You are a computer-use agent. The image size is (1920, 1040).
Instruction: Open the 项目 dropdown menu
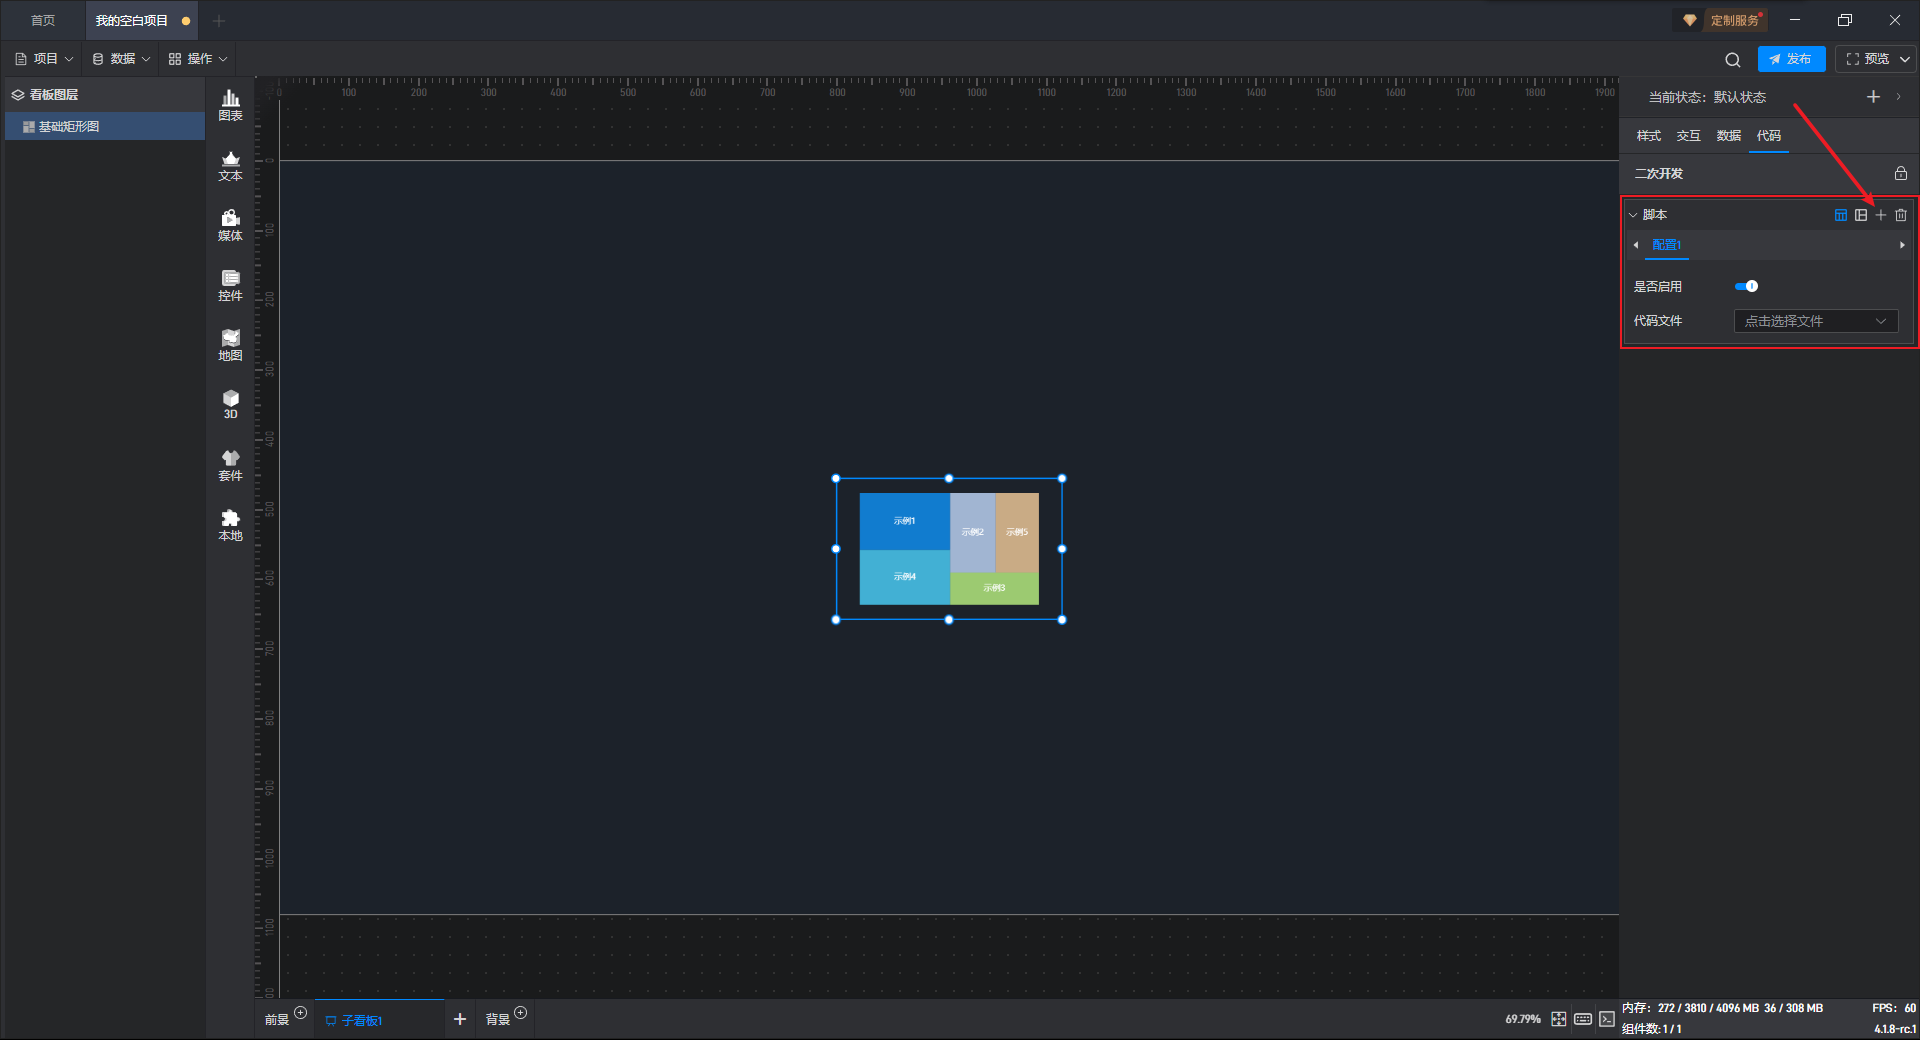pos(45,59)
